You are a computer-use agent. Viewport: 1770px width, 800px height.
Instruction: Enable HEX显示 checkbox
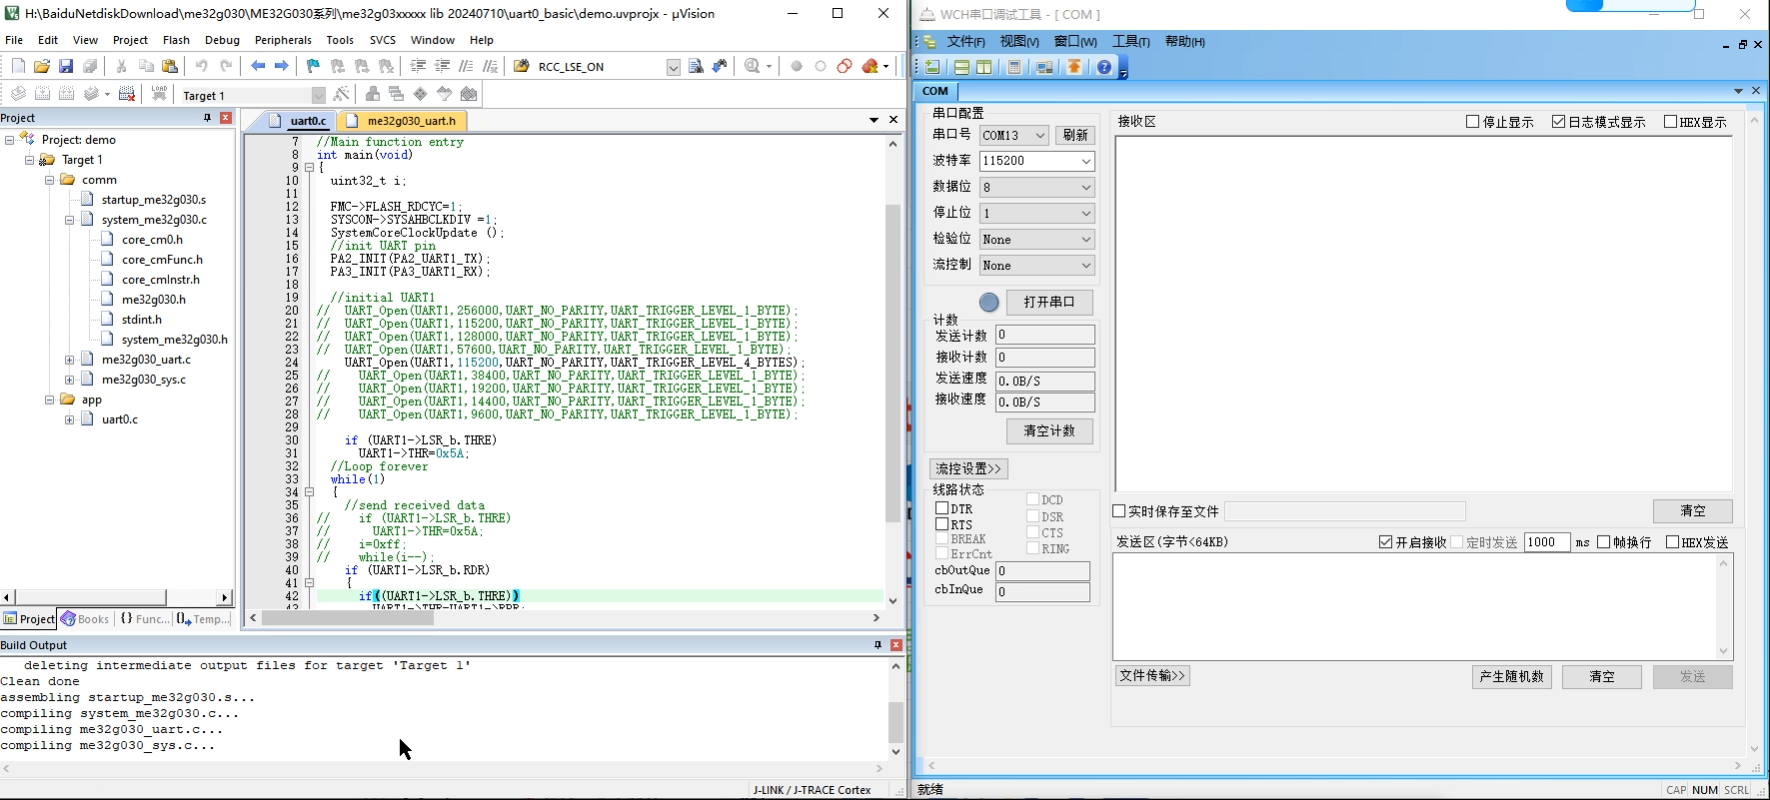tap(1670, 122)
